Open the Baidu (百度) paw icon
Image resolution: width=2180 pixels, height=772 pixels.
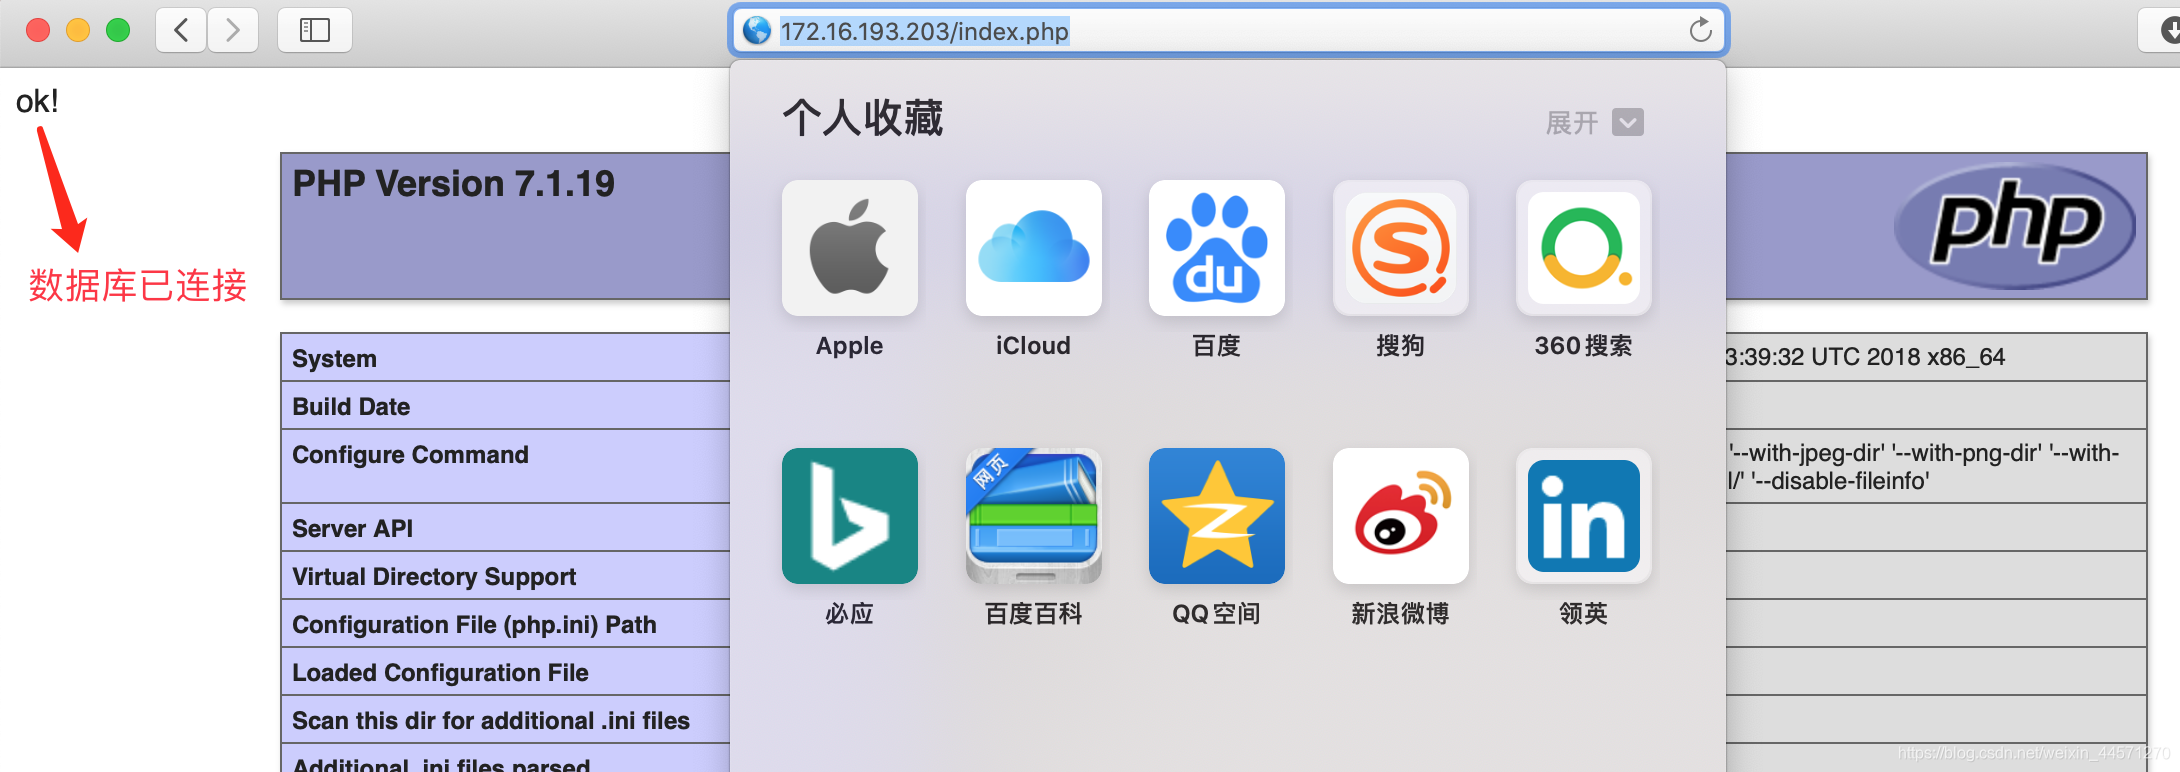[x=1216, y=248]
